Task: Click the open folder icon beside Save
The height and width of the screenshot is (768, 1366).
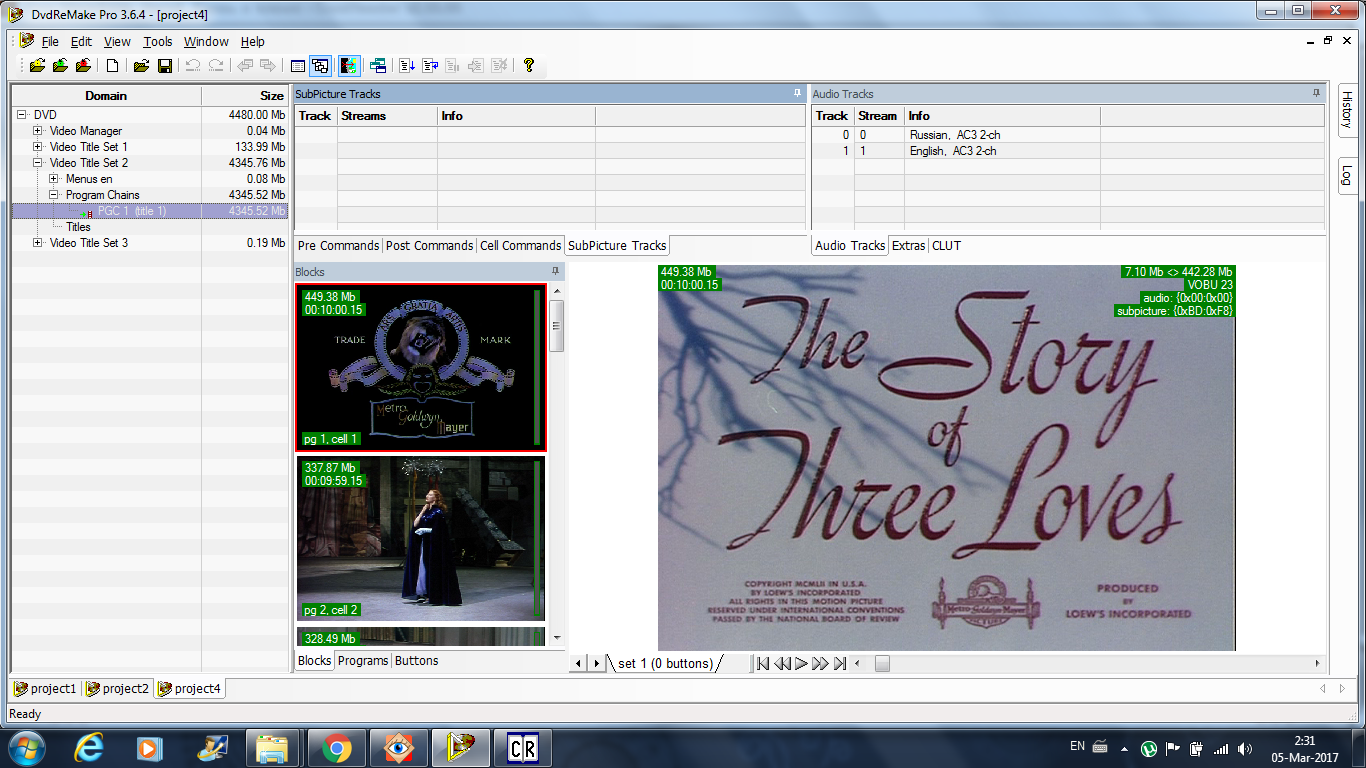Action: coord(141,66)
